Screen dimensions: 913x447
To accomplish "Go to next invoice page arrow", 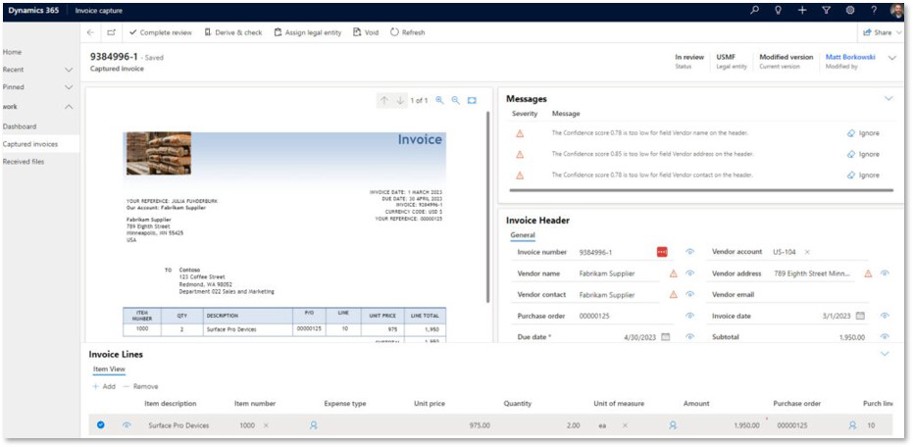I will click(x=400, y=100).
